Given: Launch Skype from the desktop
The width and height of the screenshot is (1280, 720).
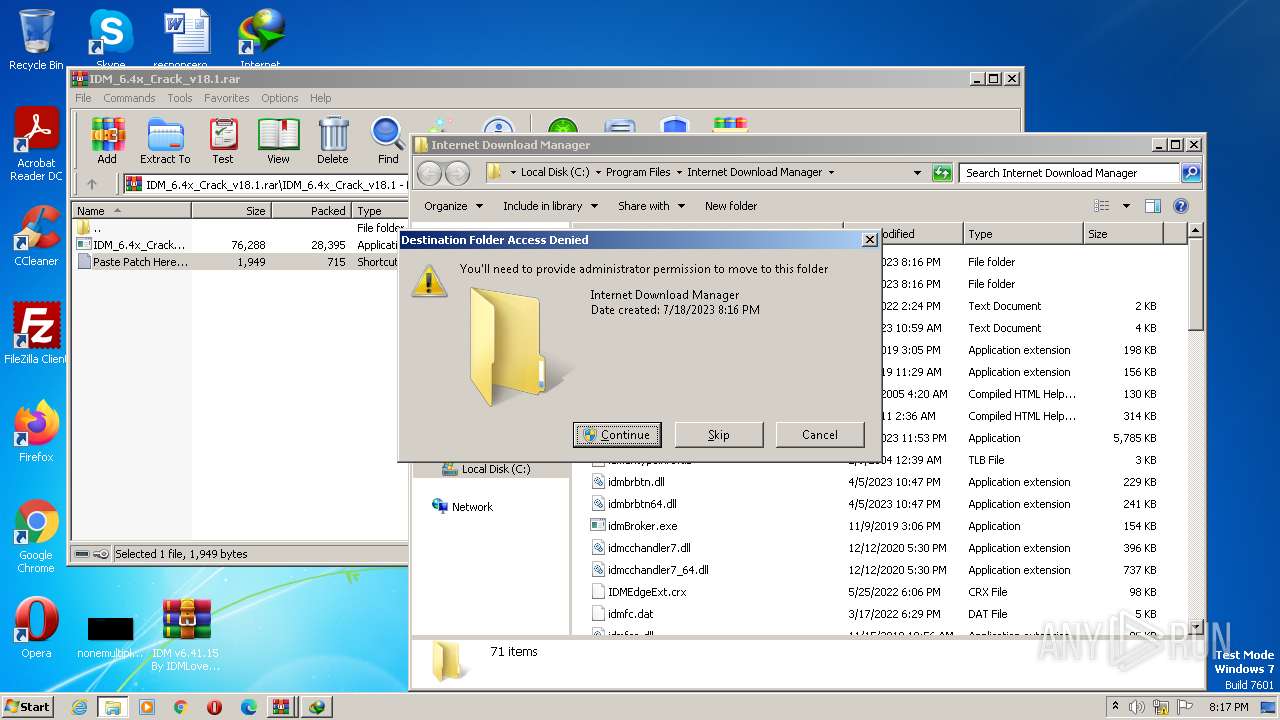Looking at the screenshot, I should tap(110, 39).
